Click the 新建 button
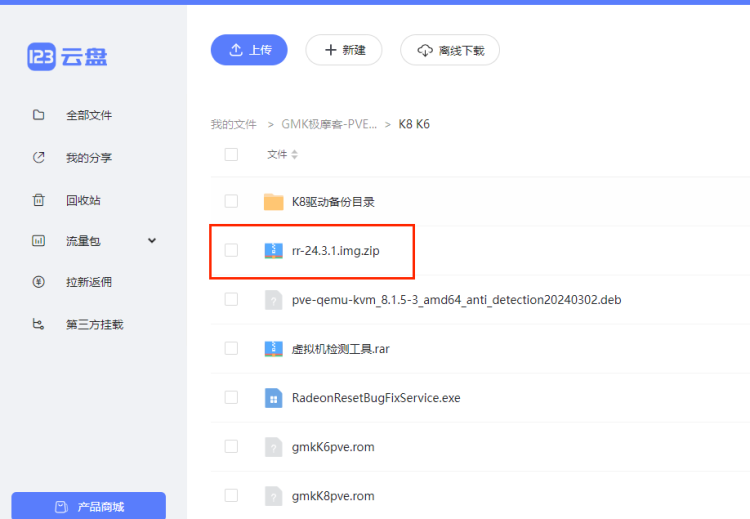750x519 pixels. click(344, 50)
